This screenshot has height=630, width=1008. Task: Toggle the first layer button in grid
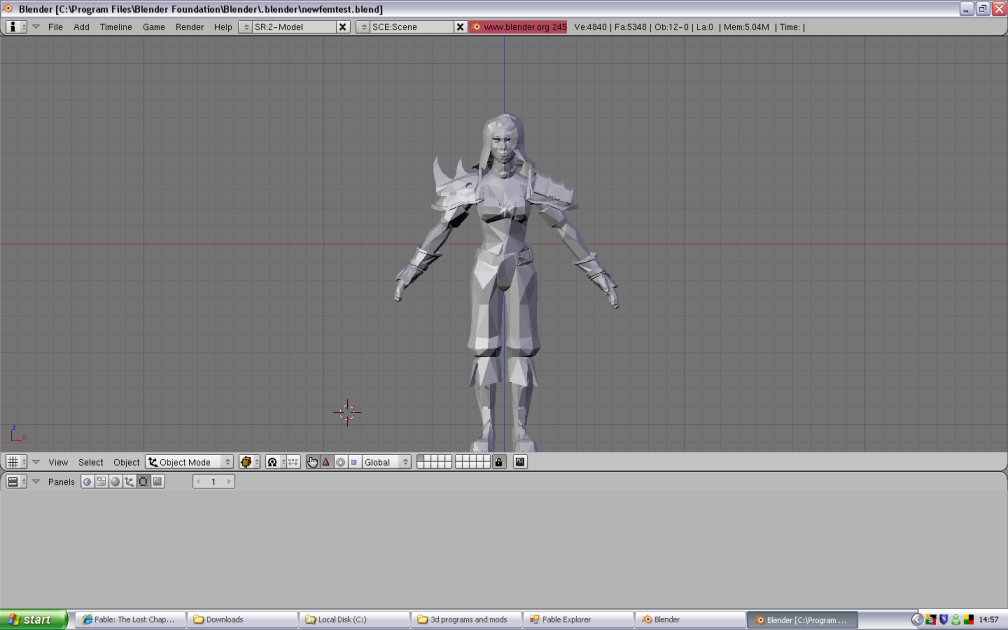click(421, 459)
